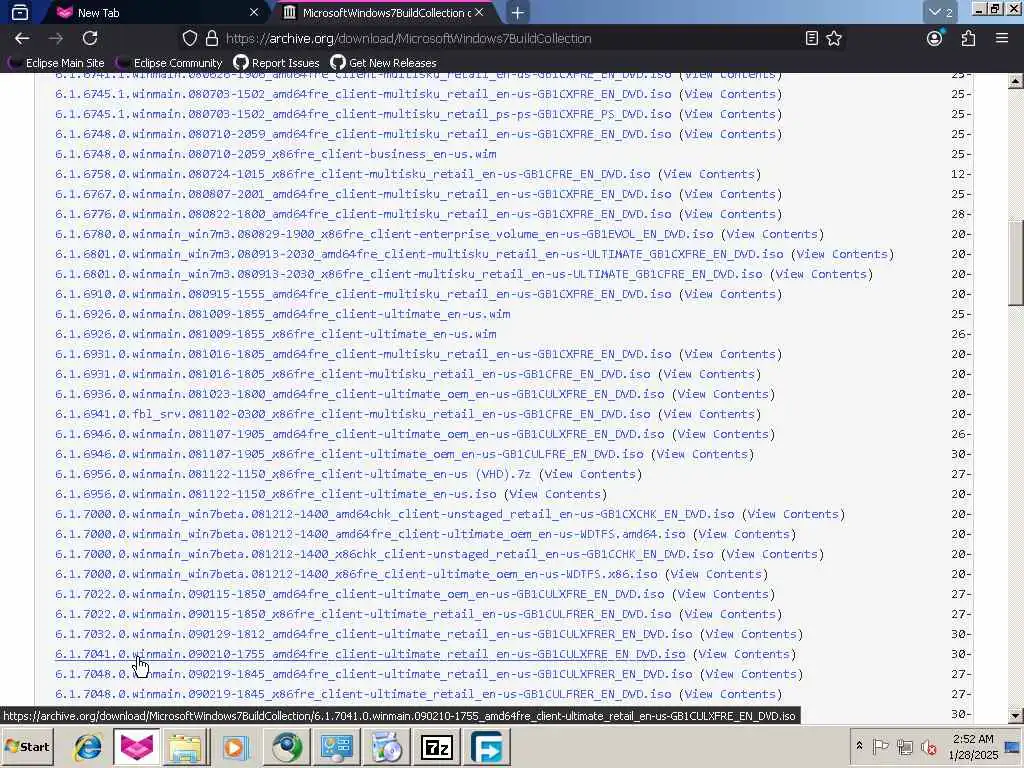View Contents of 6.1.7000.0 WDTFS.amd64.iso

pyautogui.click(x=744, y=534)
